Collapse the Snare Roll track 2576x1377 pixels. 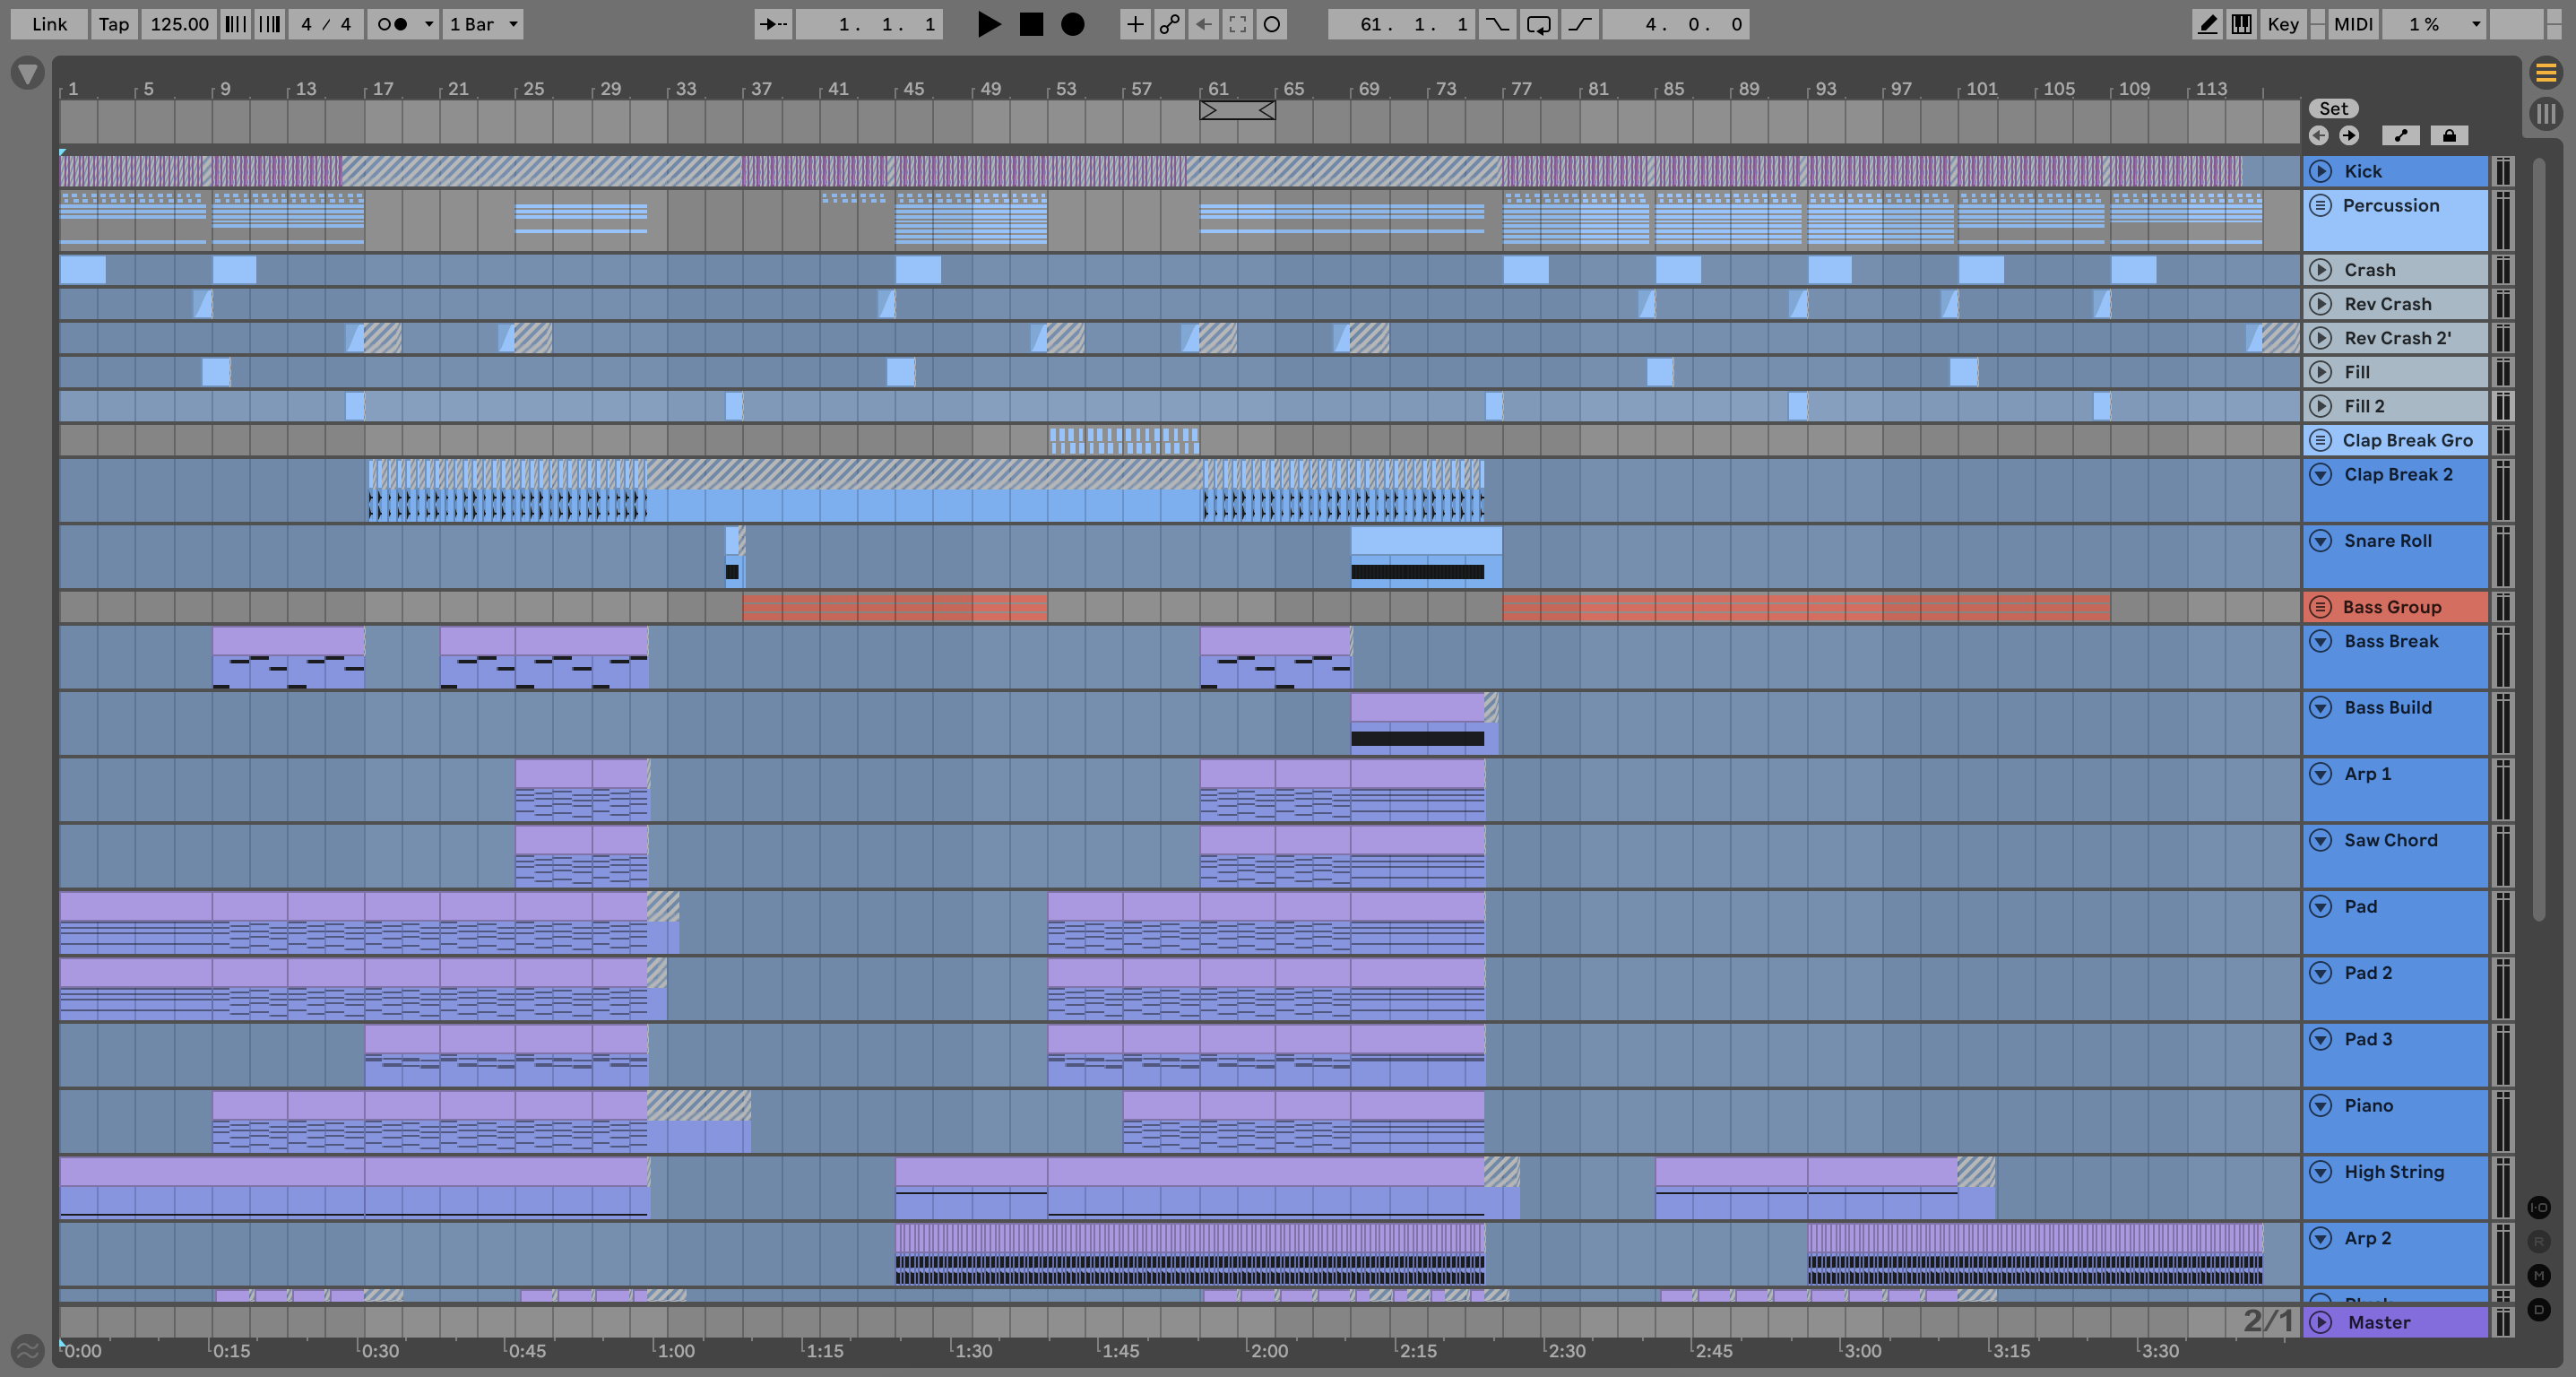coord(2321,541)
